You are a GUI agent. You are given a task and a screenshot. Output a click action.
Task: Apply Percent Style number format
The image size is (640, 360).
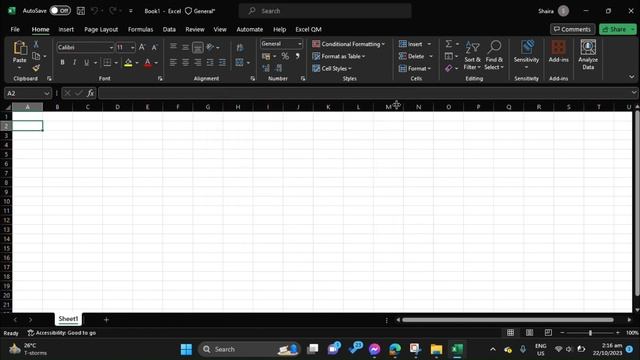coord(285,56)
